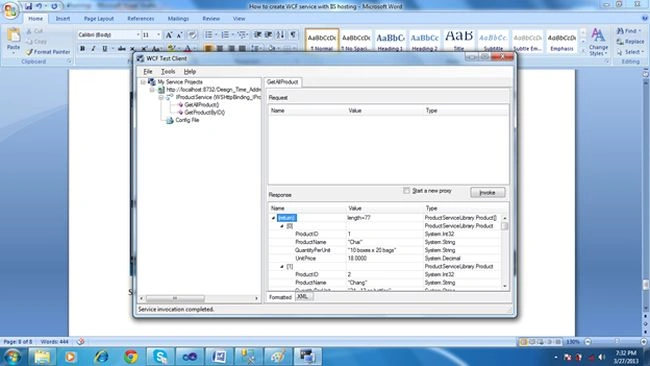This screenshot has width=650, height=366.
Task: Apply Underline formatting in Word ribbon
Action: click(x=104, y=48)
